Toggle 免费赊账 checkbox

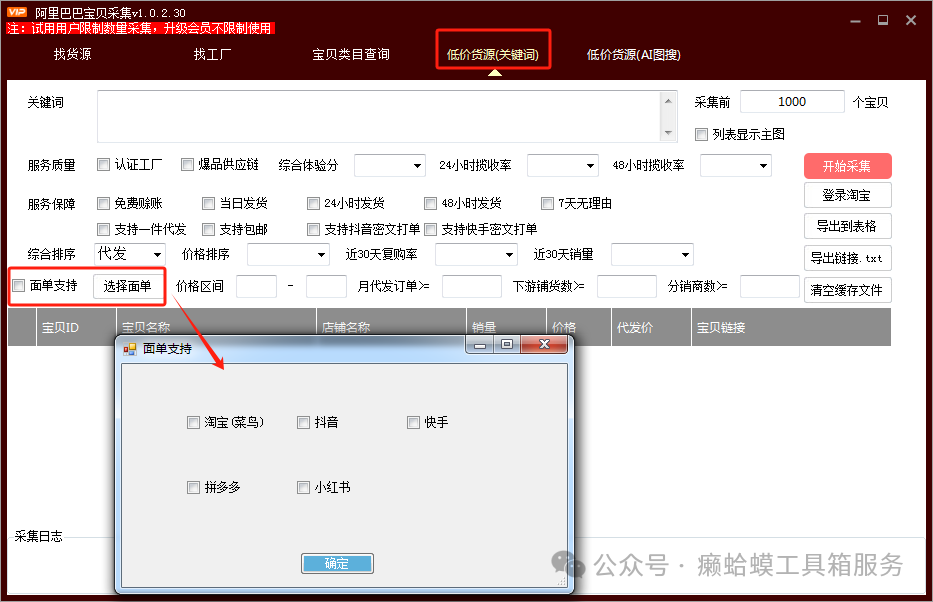[x=104, y=203]
